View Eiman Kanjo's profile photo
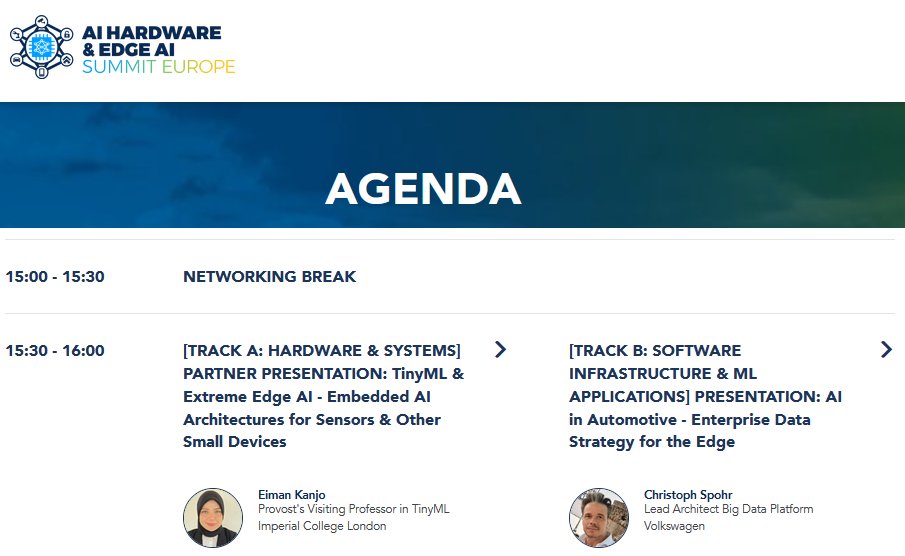The width and height of the screenshot is (905, 556). click(x=213, y=517)
